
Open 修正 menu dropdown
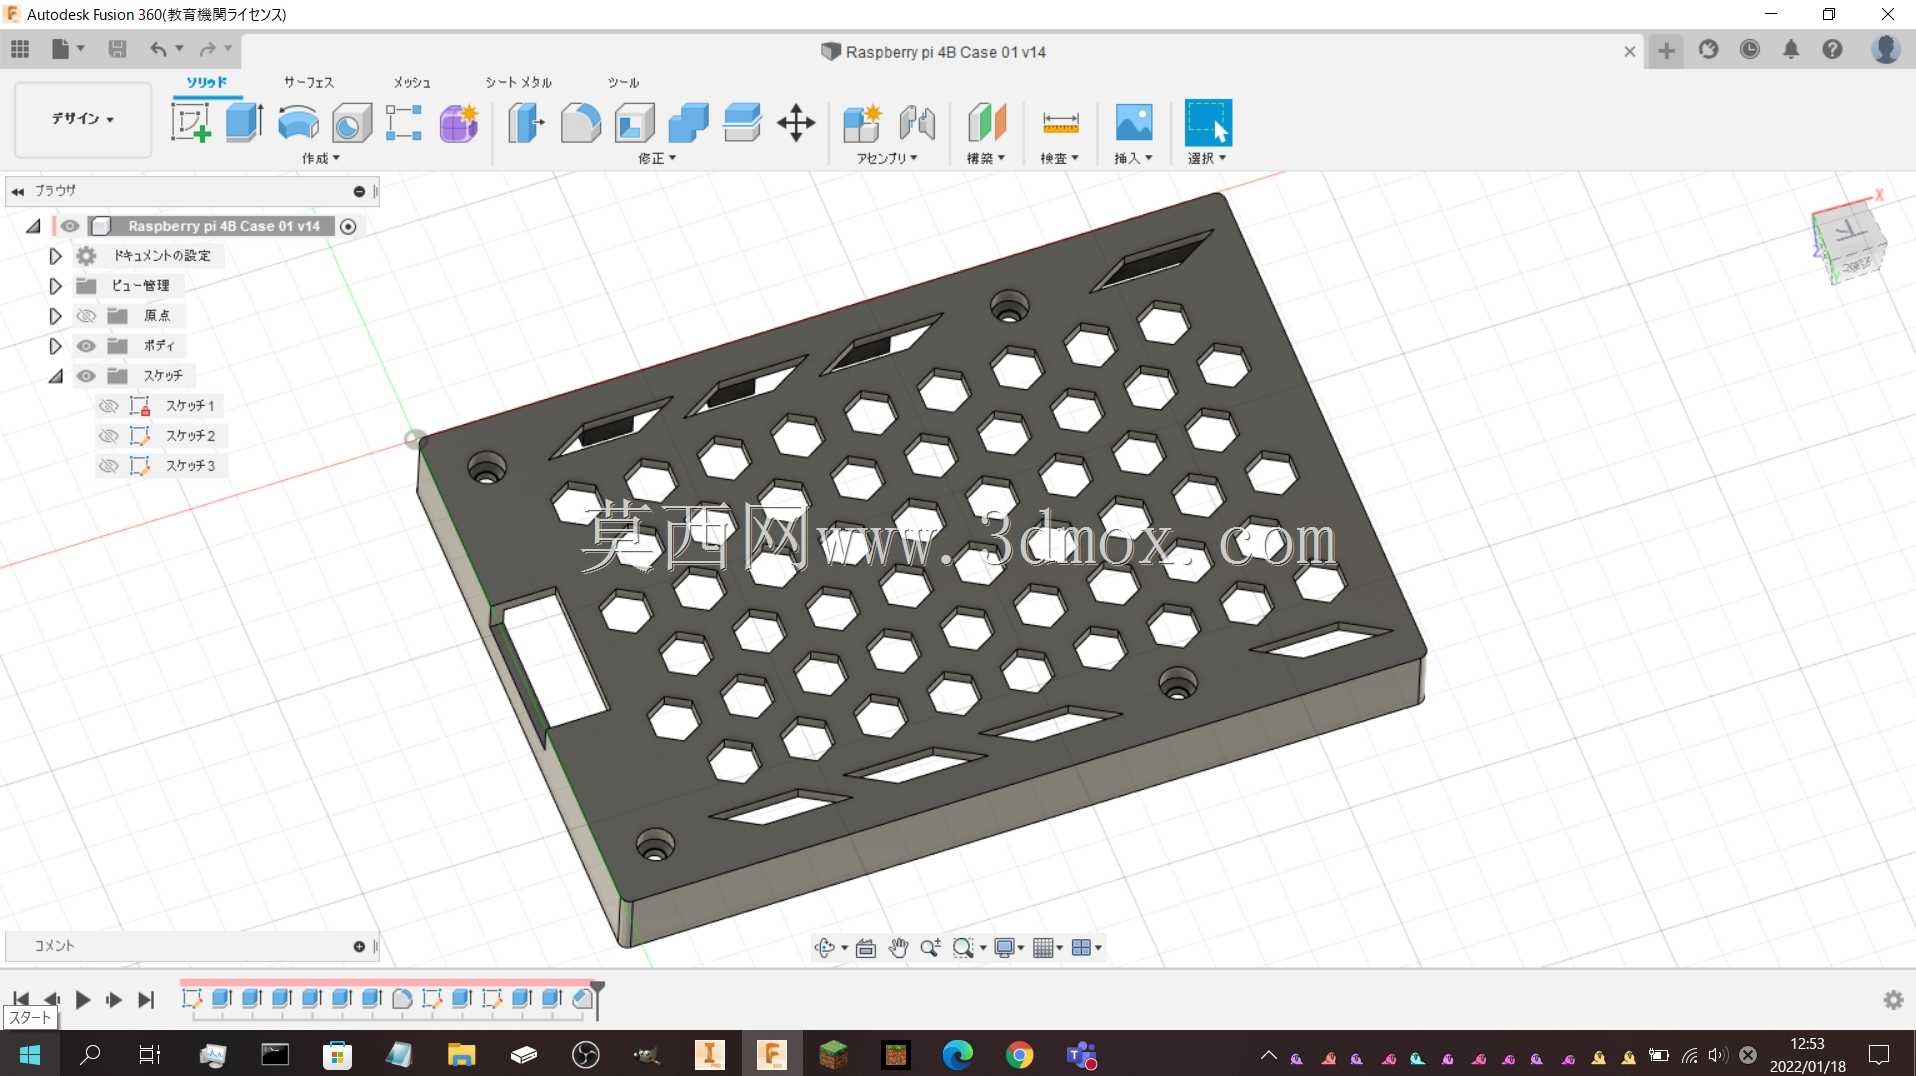click(x=657, y=158)
